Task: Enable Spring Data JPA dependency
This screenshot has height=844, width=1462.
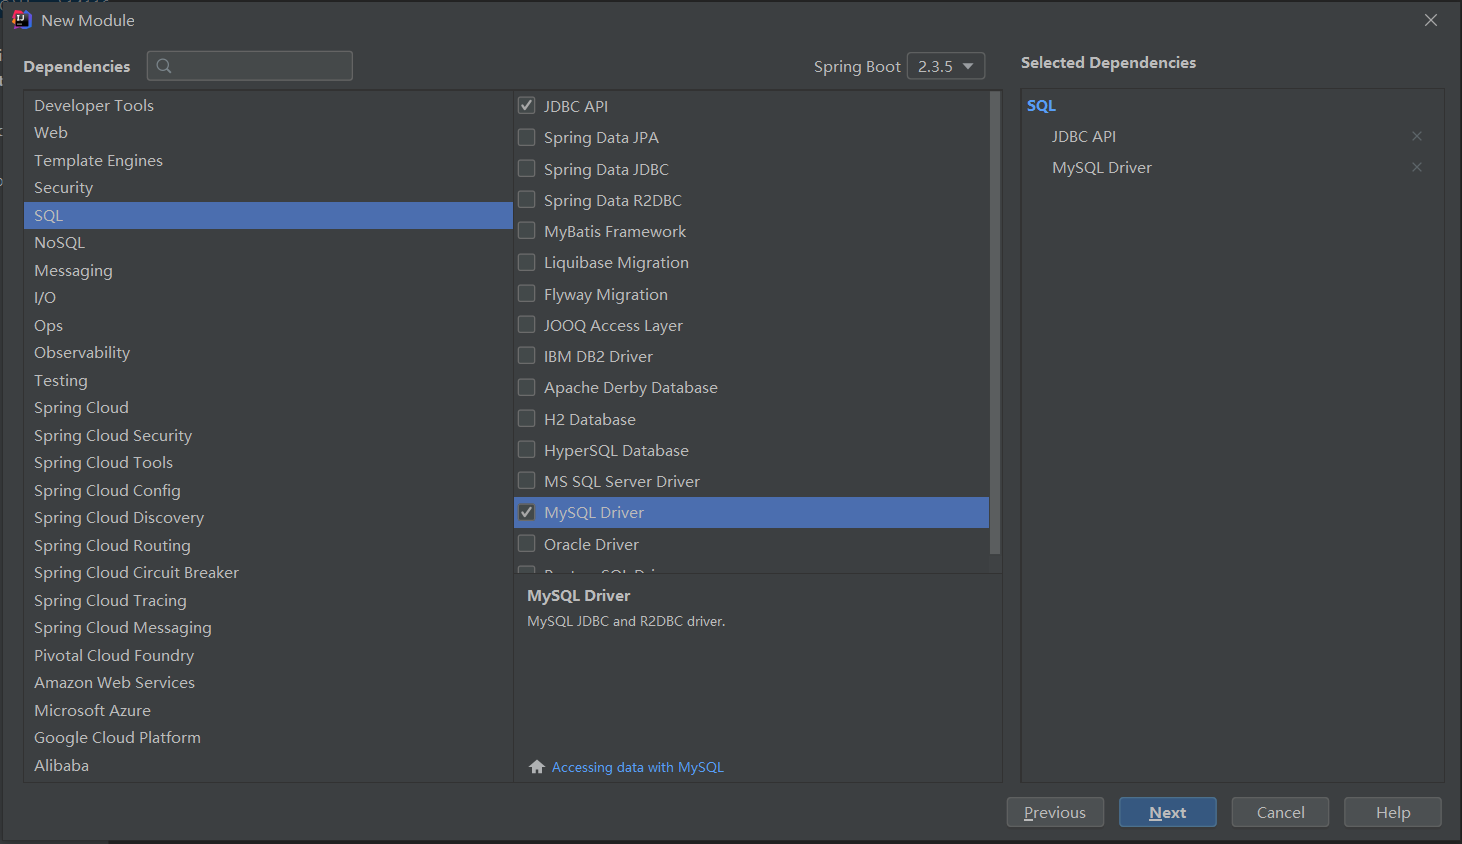Action: (x=526, y=137)
